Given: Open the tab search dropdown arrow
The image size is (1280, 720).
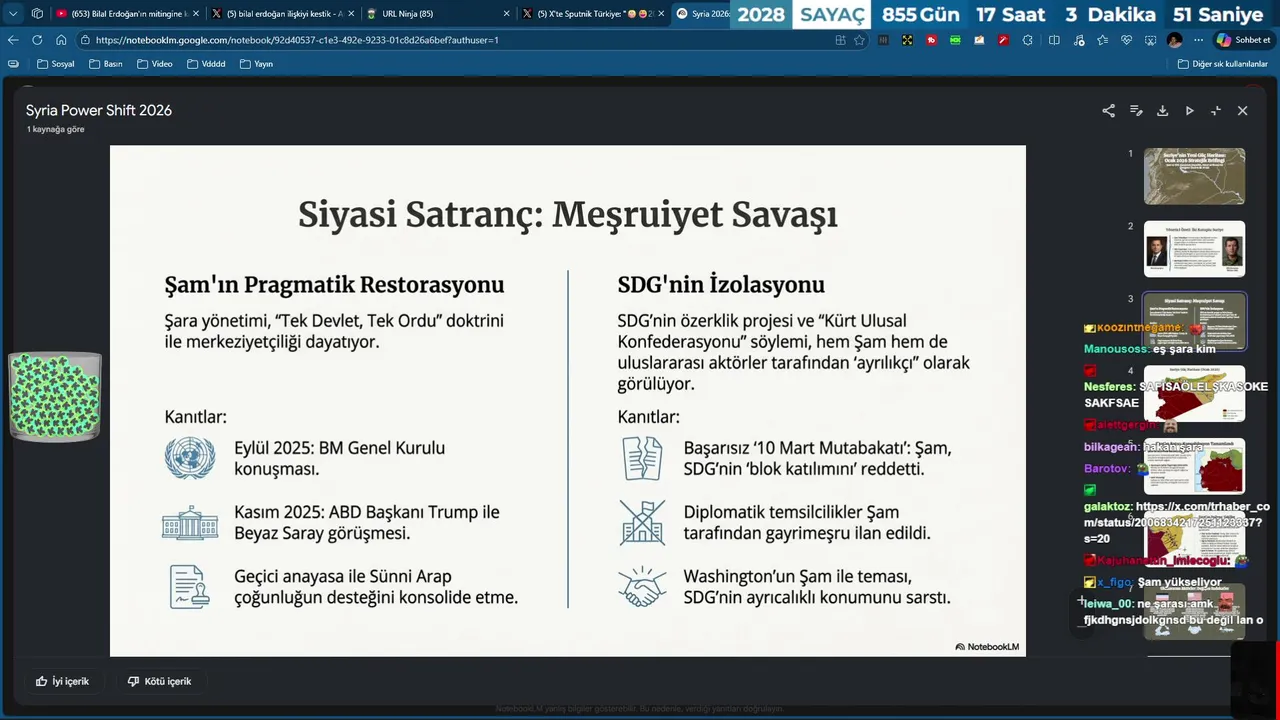Looking at the screenshot, I should click(x=13, y=14).
